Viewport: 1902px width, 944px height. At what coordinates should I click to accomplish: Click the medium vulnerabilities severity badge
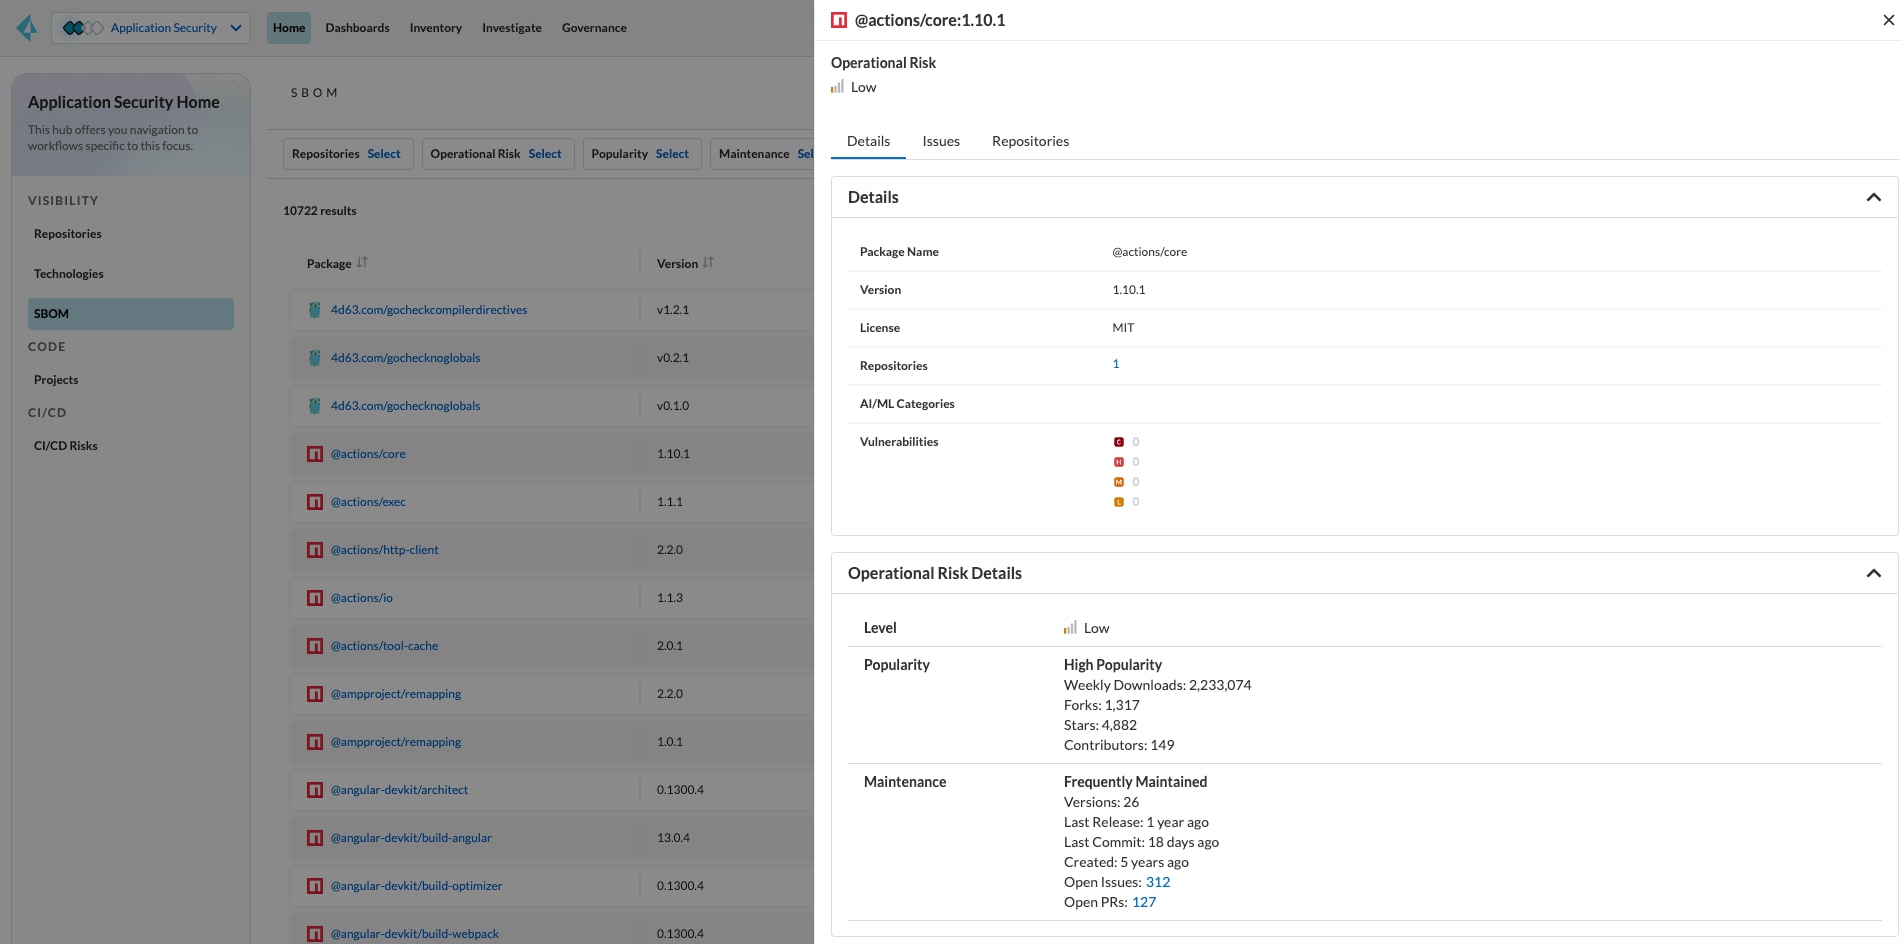pos(1119,482)
